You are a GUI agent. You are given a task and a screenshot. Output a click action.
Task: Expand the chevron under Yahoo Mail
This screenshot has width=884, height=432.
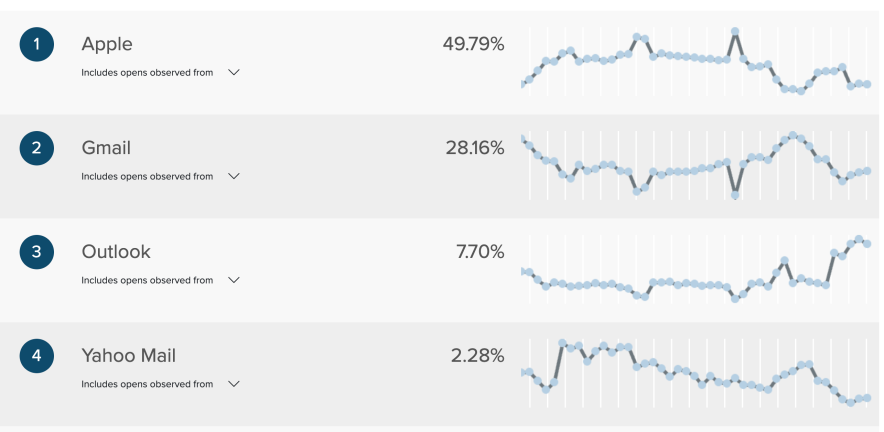click(234, 383)
